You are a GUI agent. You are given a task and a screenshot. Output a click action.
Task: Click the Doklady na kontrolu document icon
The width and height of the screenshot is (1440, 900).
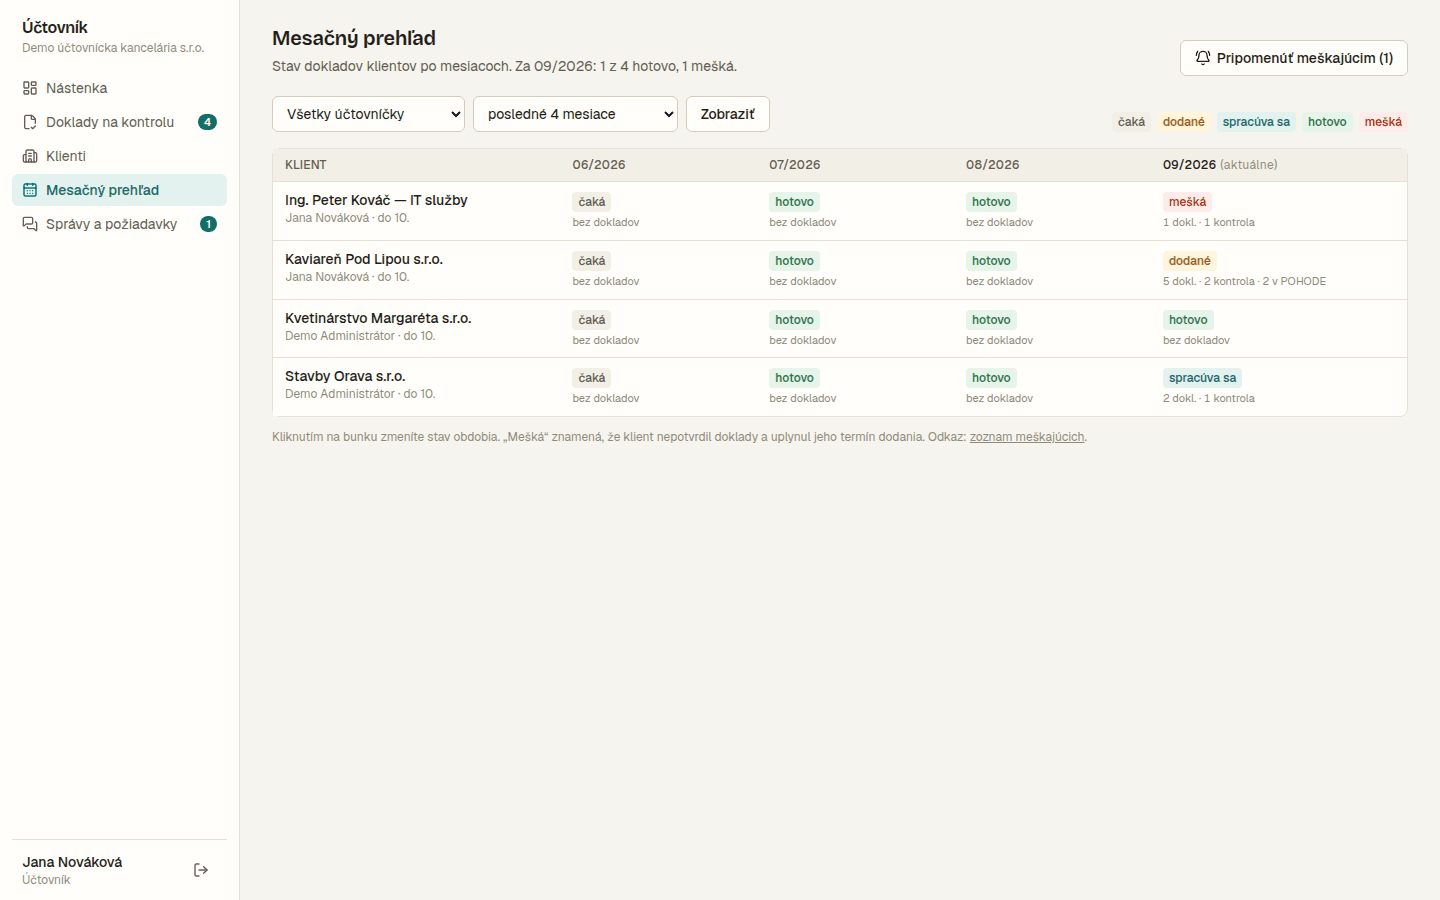point(30,122)
